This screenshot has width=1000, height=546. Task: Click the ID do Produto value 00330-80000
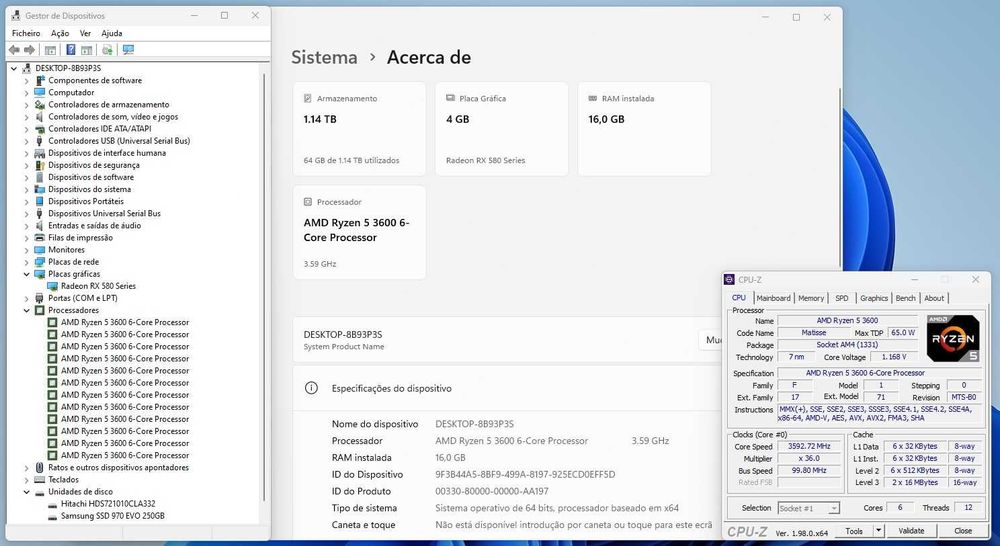coord(492,491)
